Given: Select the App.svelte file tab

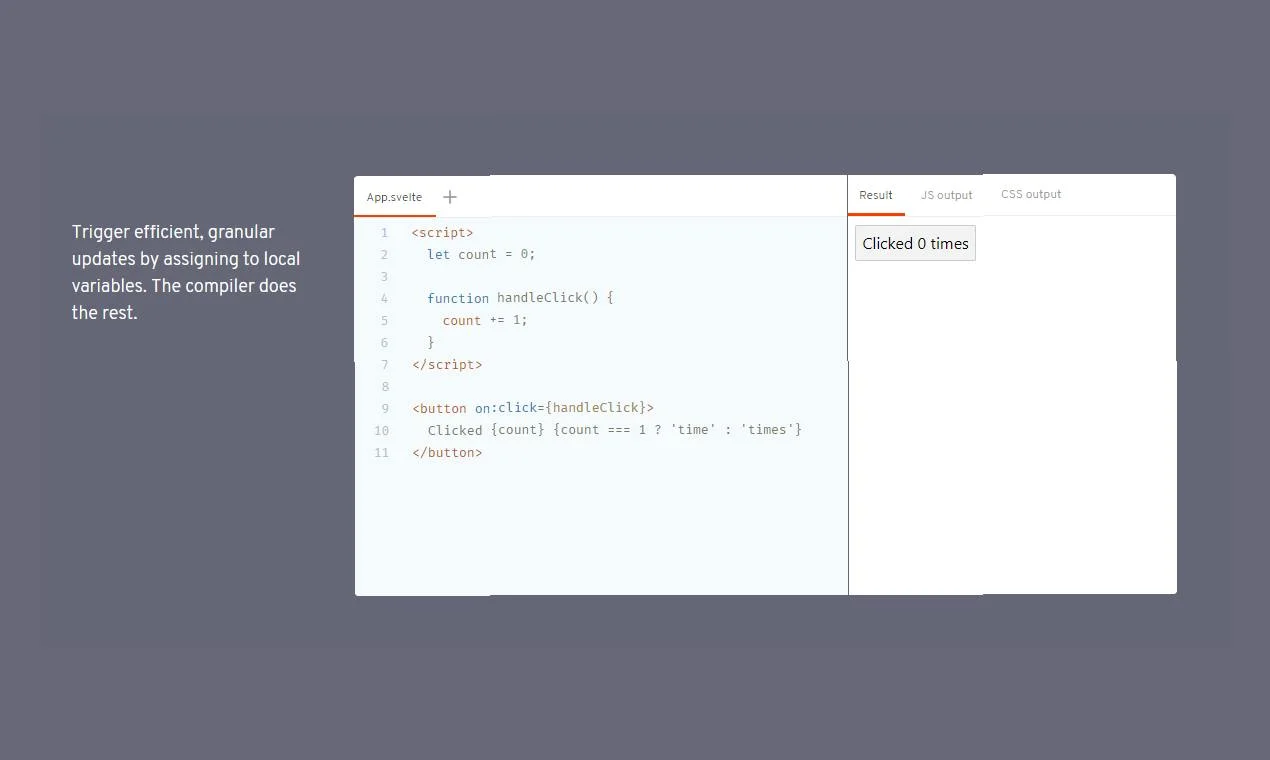Looking at the screenshot, I should tap(394, 197).
